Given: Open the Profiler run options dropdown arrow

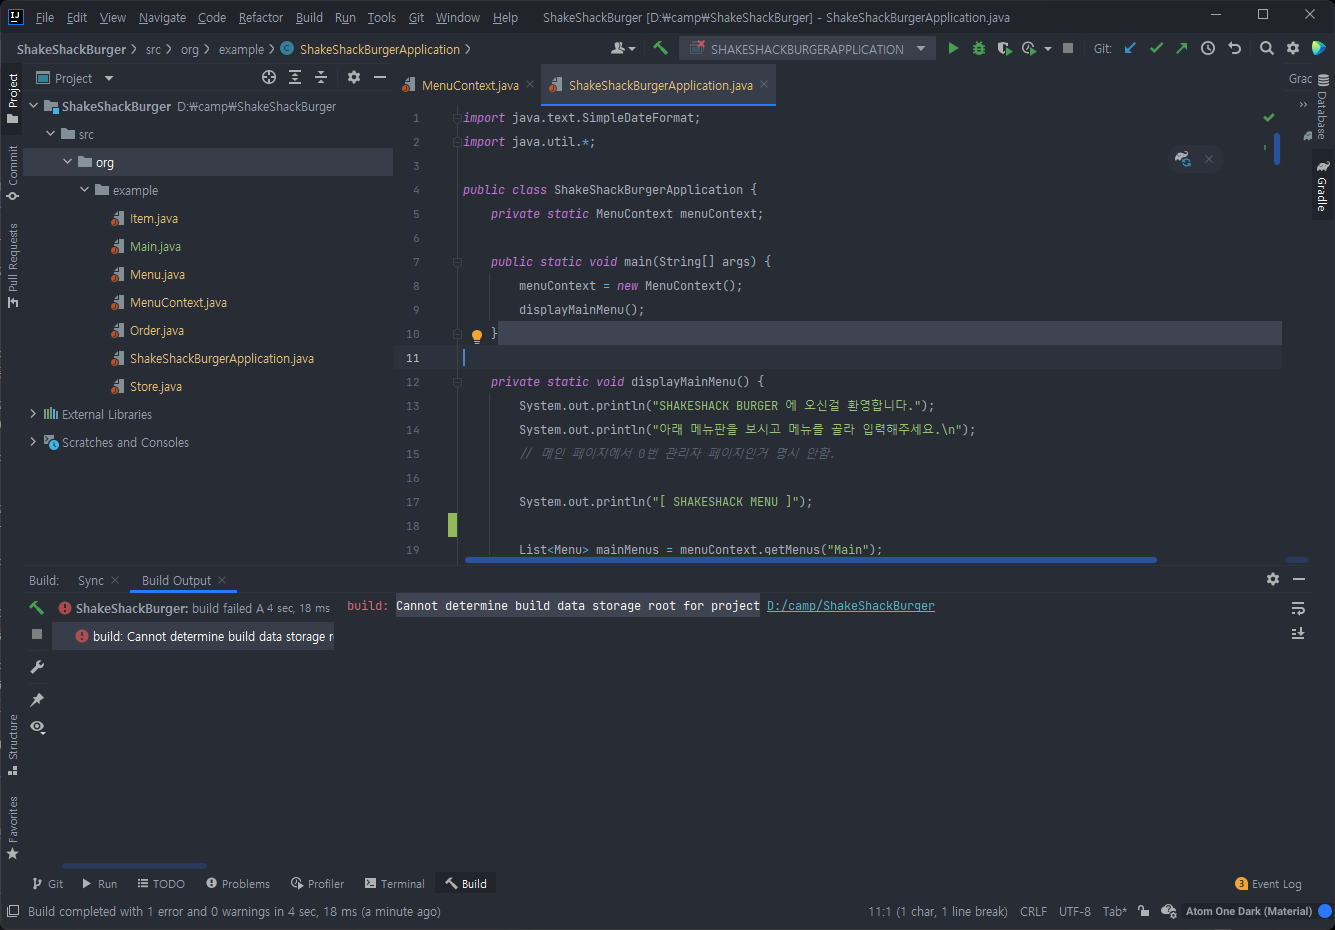Looking at the screenshot, I should tap(1048, 48).
